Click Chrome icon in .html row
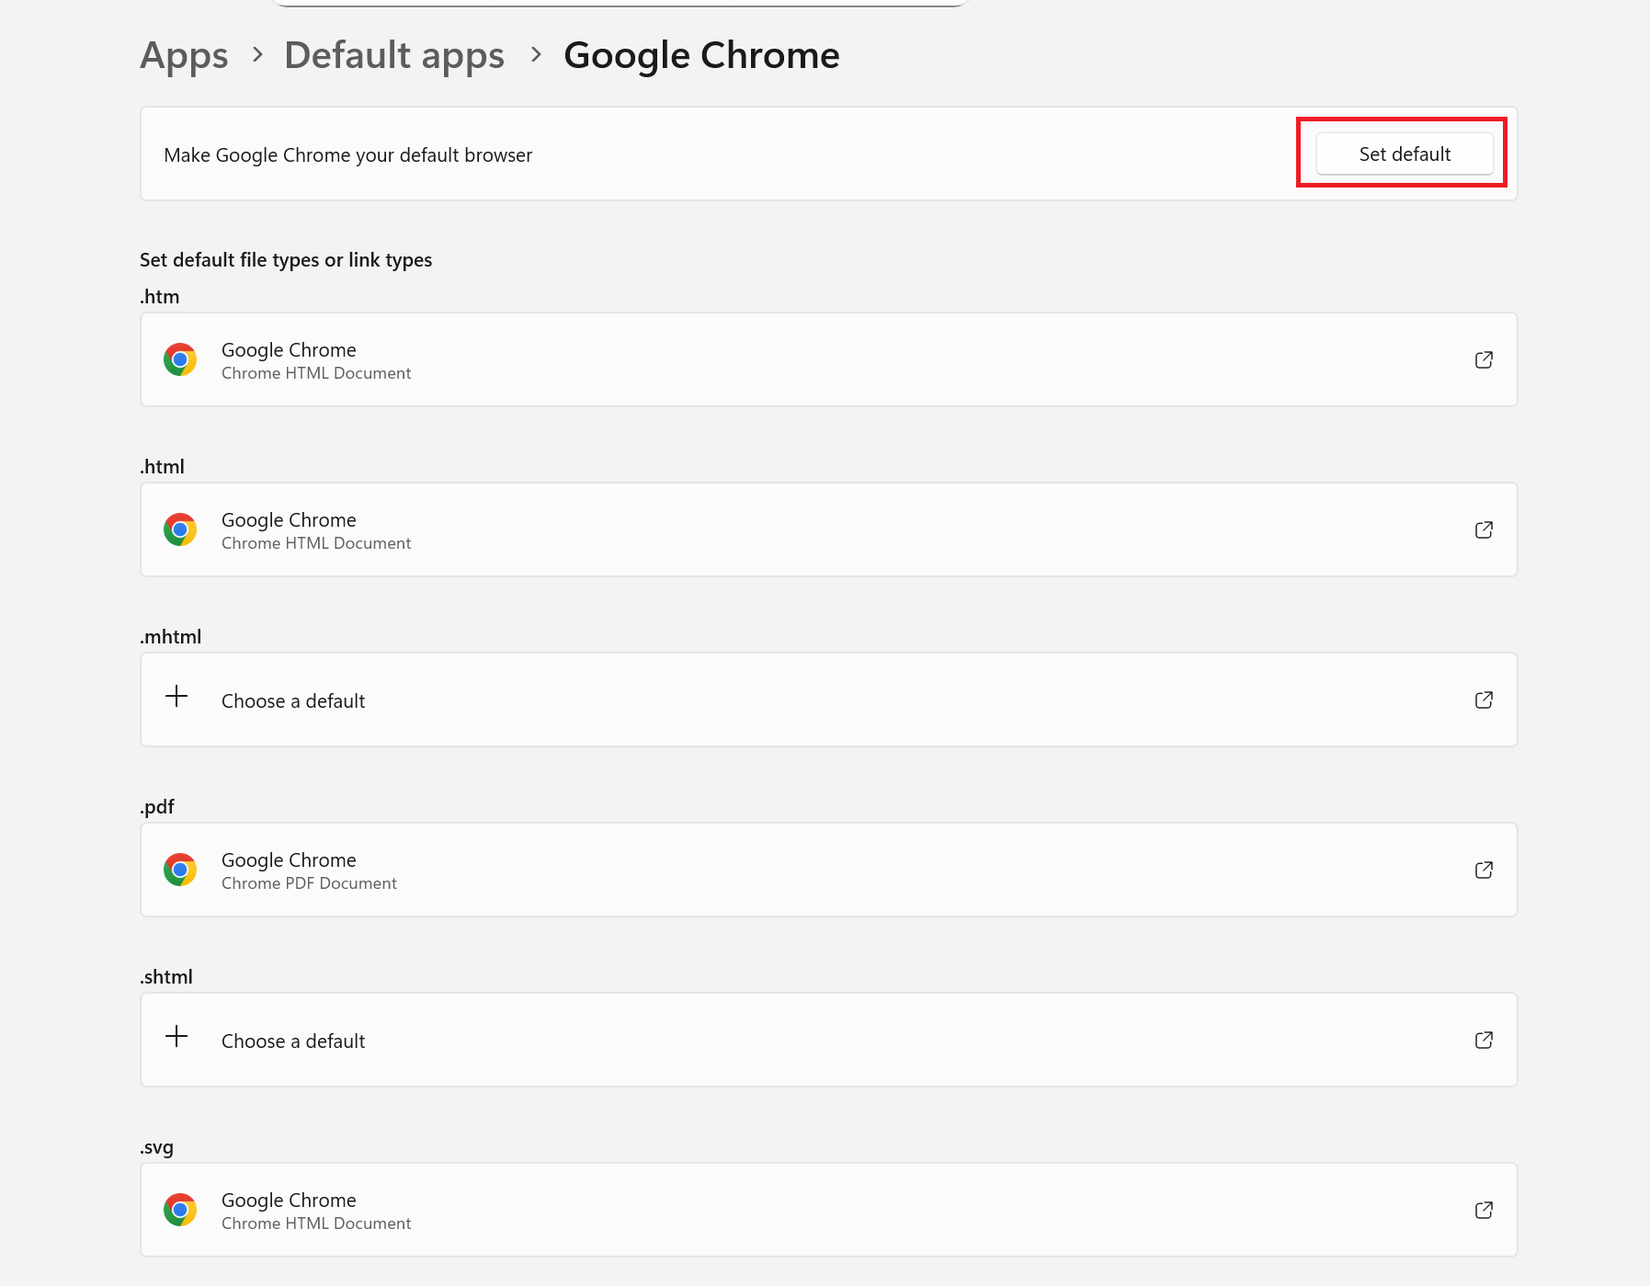Screen dimensions: 1650x1286 180,530
